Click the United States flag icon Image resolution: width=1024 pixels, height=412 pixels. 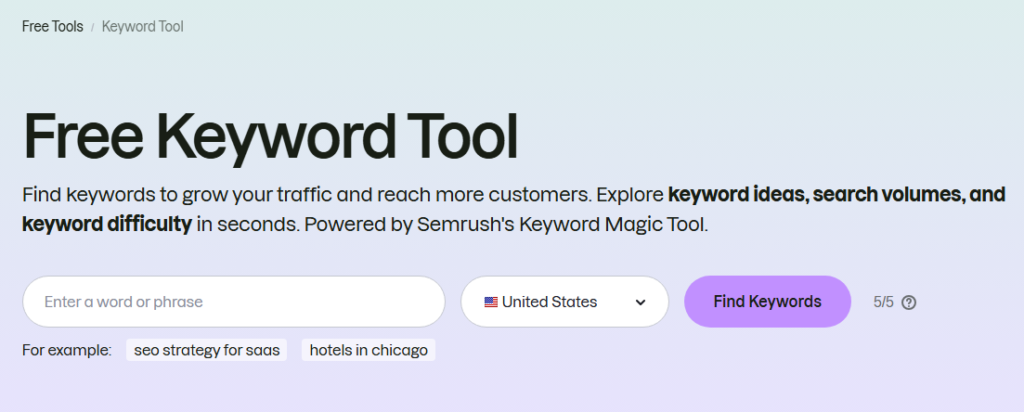491,302
